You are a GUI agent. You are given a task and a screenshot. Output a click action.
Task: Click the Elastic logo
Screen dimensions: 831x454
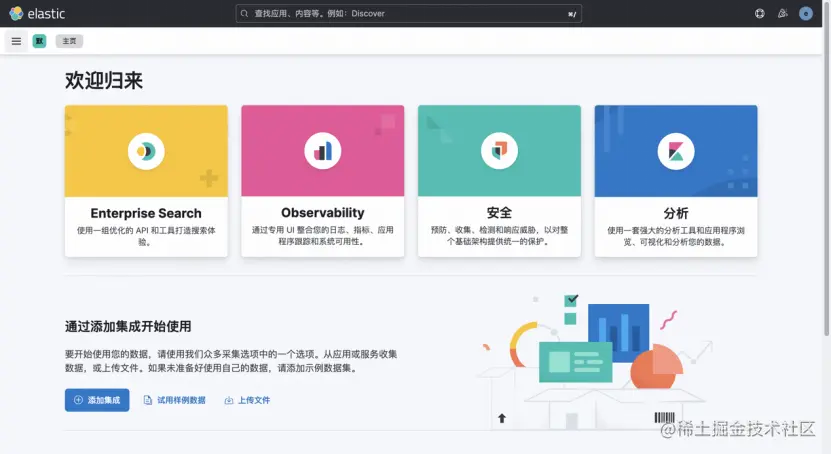coord(37,13)
